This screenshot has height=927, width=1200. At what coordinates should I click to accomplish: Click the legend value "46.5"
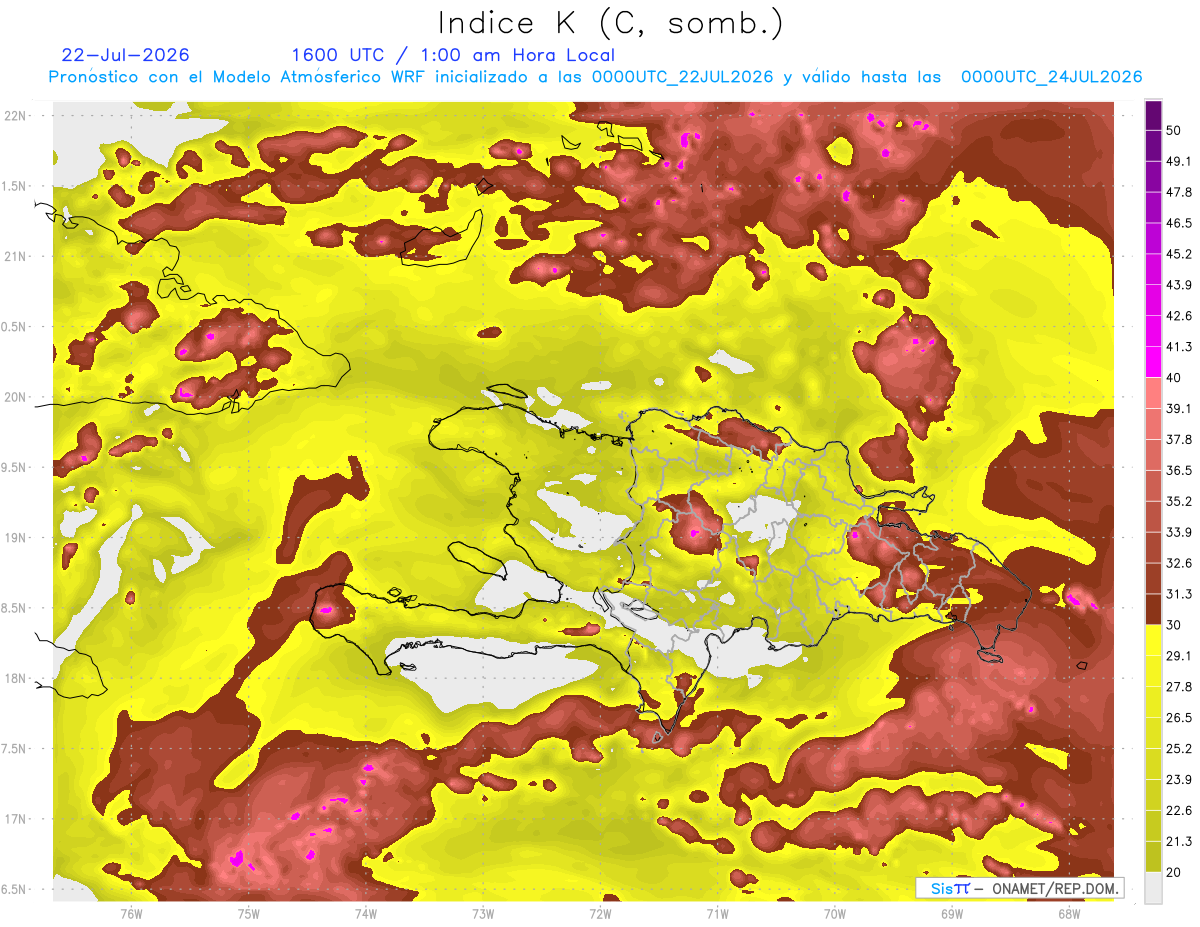pos(1178,223)
